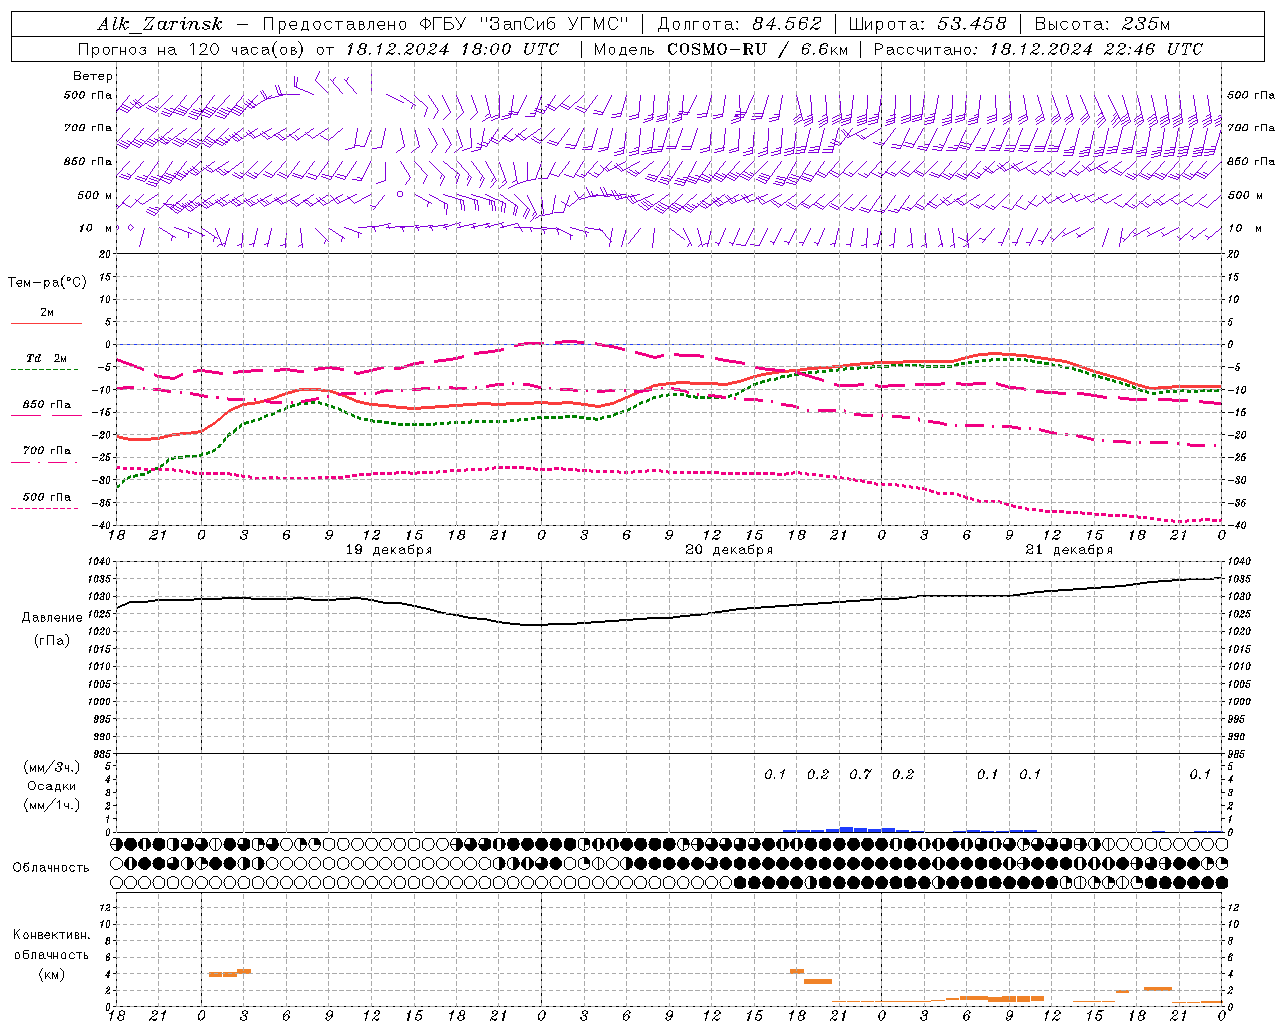Click the 0.7 precipitation value
The height and width of the screenshot is (1024, 1280).
(x=860, y=775)
